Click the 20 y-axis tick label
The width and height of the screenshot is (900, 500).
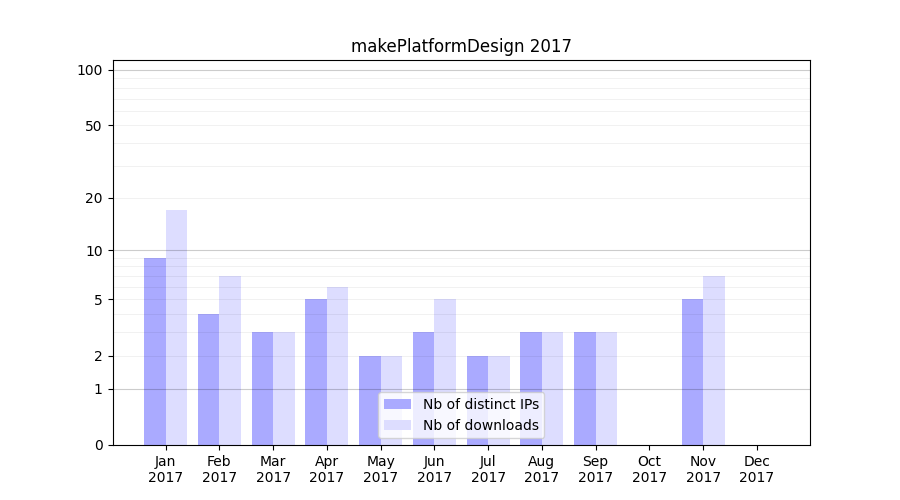click(x=94, y=198)
